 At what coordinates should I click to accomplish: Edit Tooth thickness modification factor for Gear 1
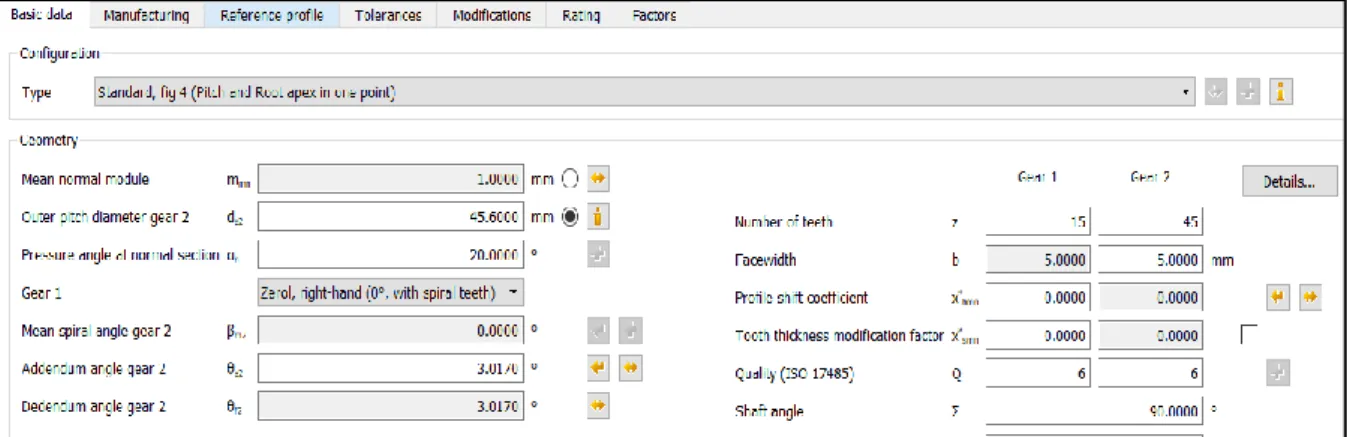pyautogui.click(x=1038, y=335)
